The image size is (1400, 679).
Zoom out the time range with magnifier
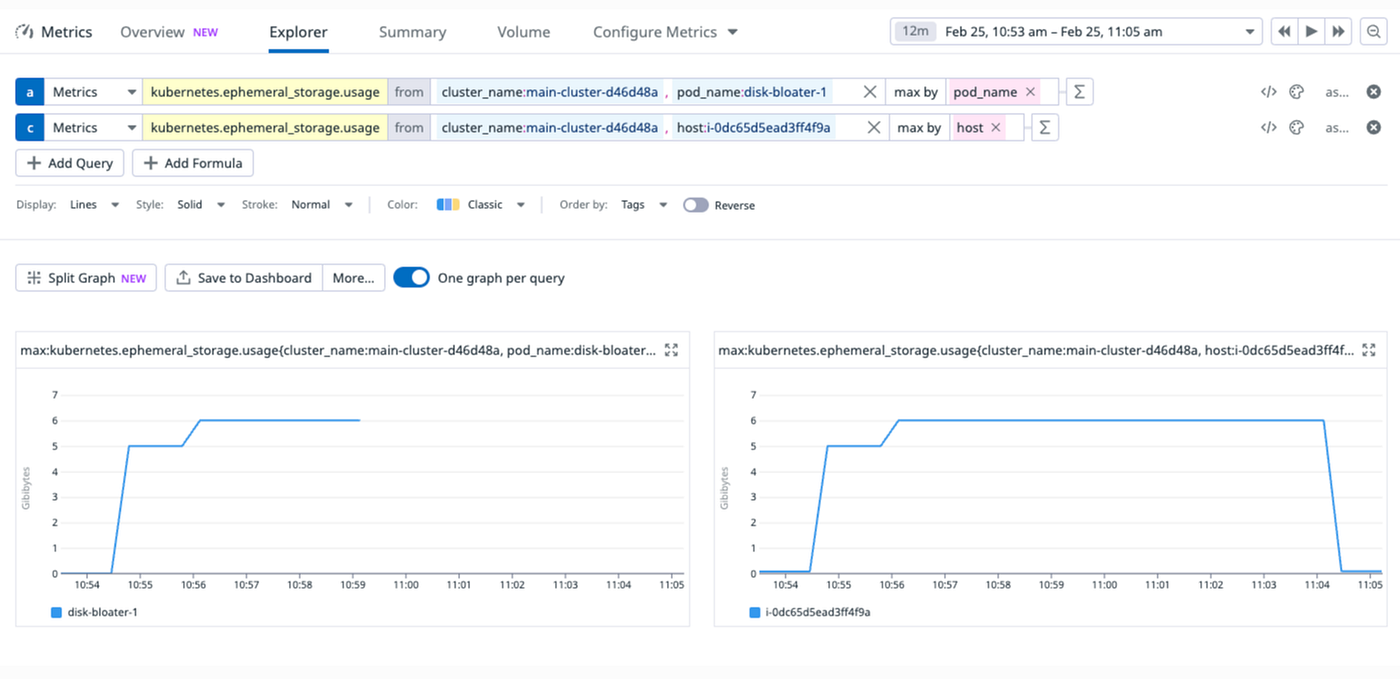tap(1373, 32)
